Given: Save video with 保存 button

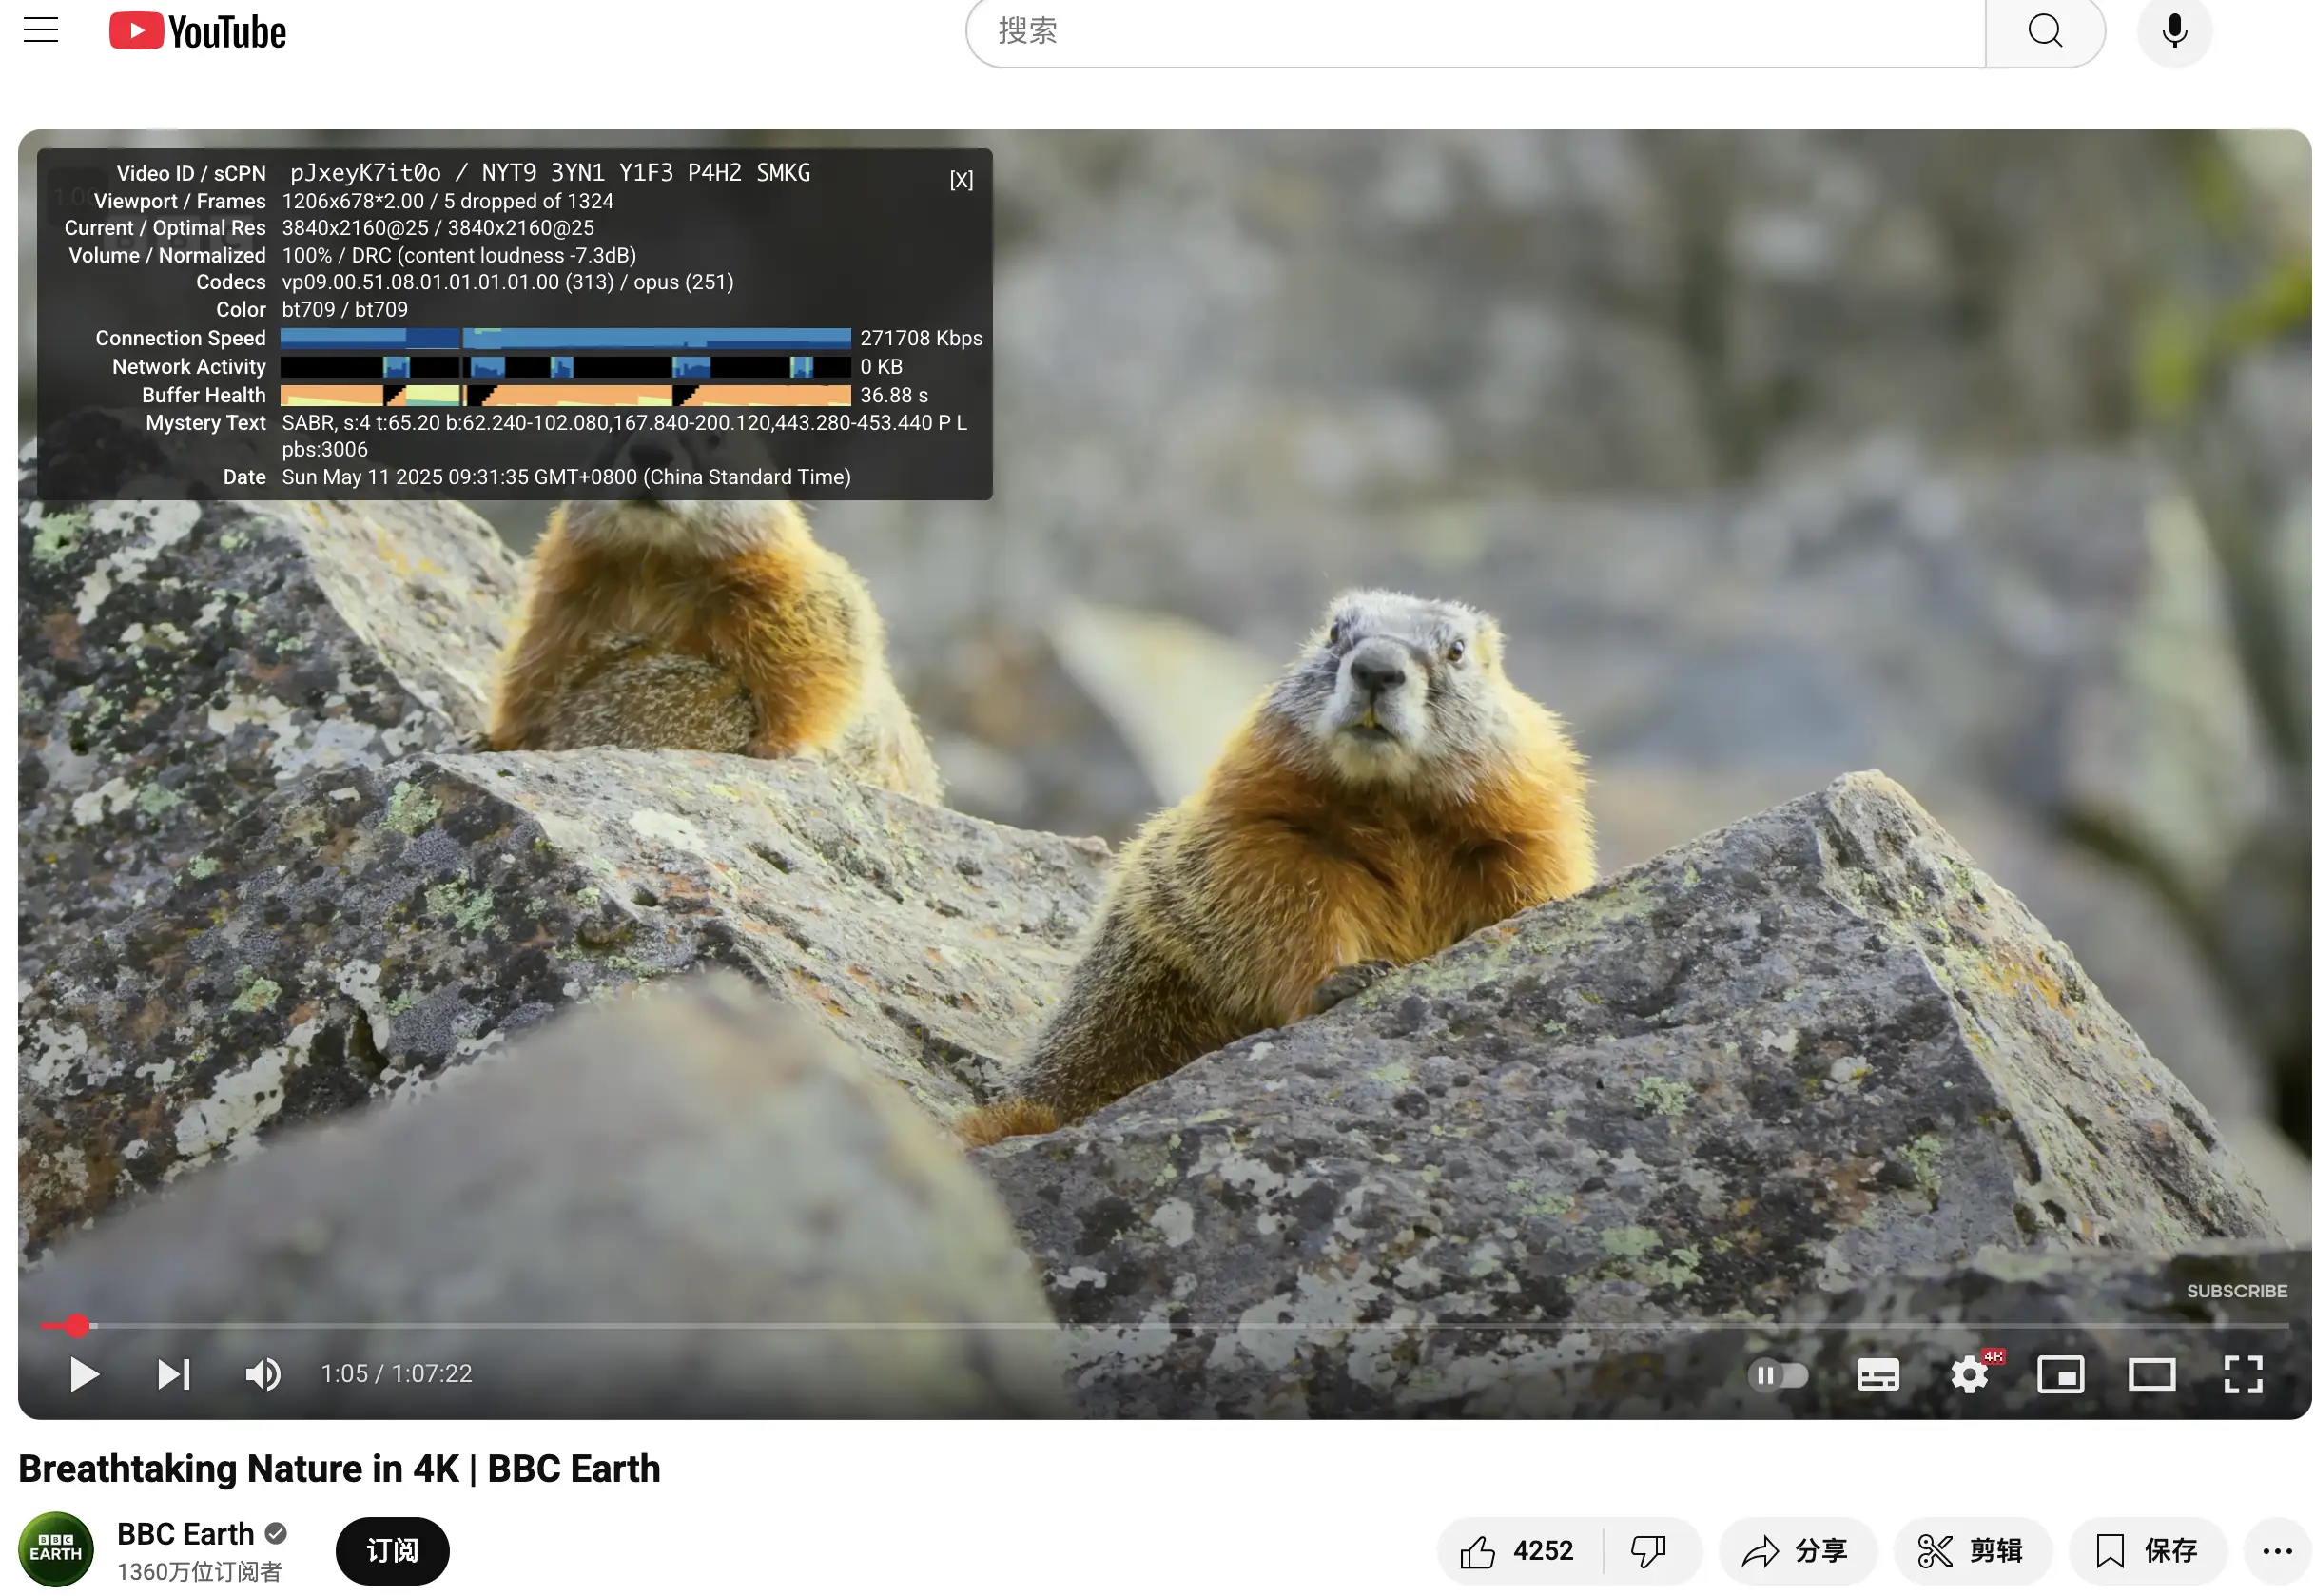Looking at the screenshot, I should click(x=2146, y=1551).
